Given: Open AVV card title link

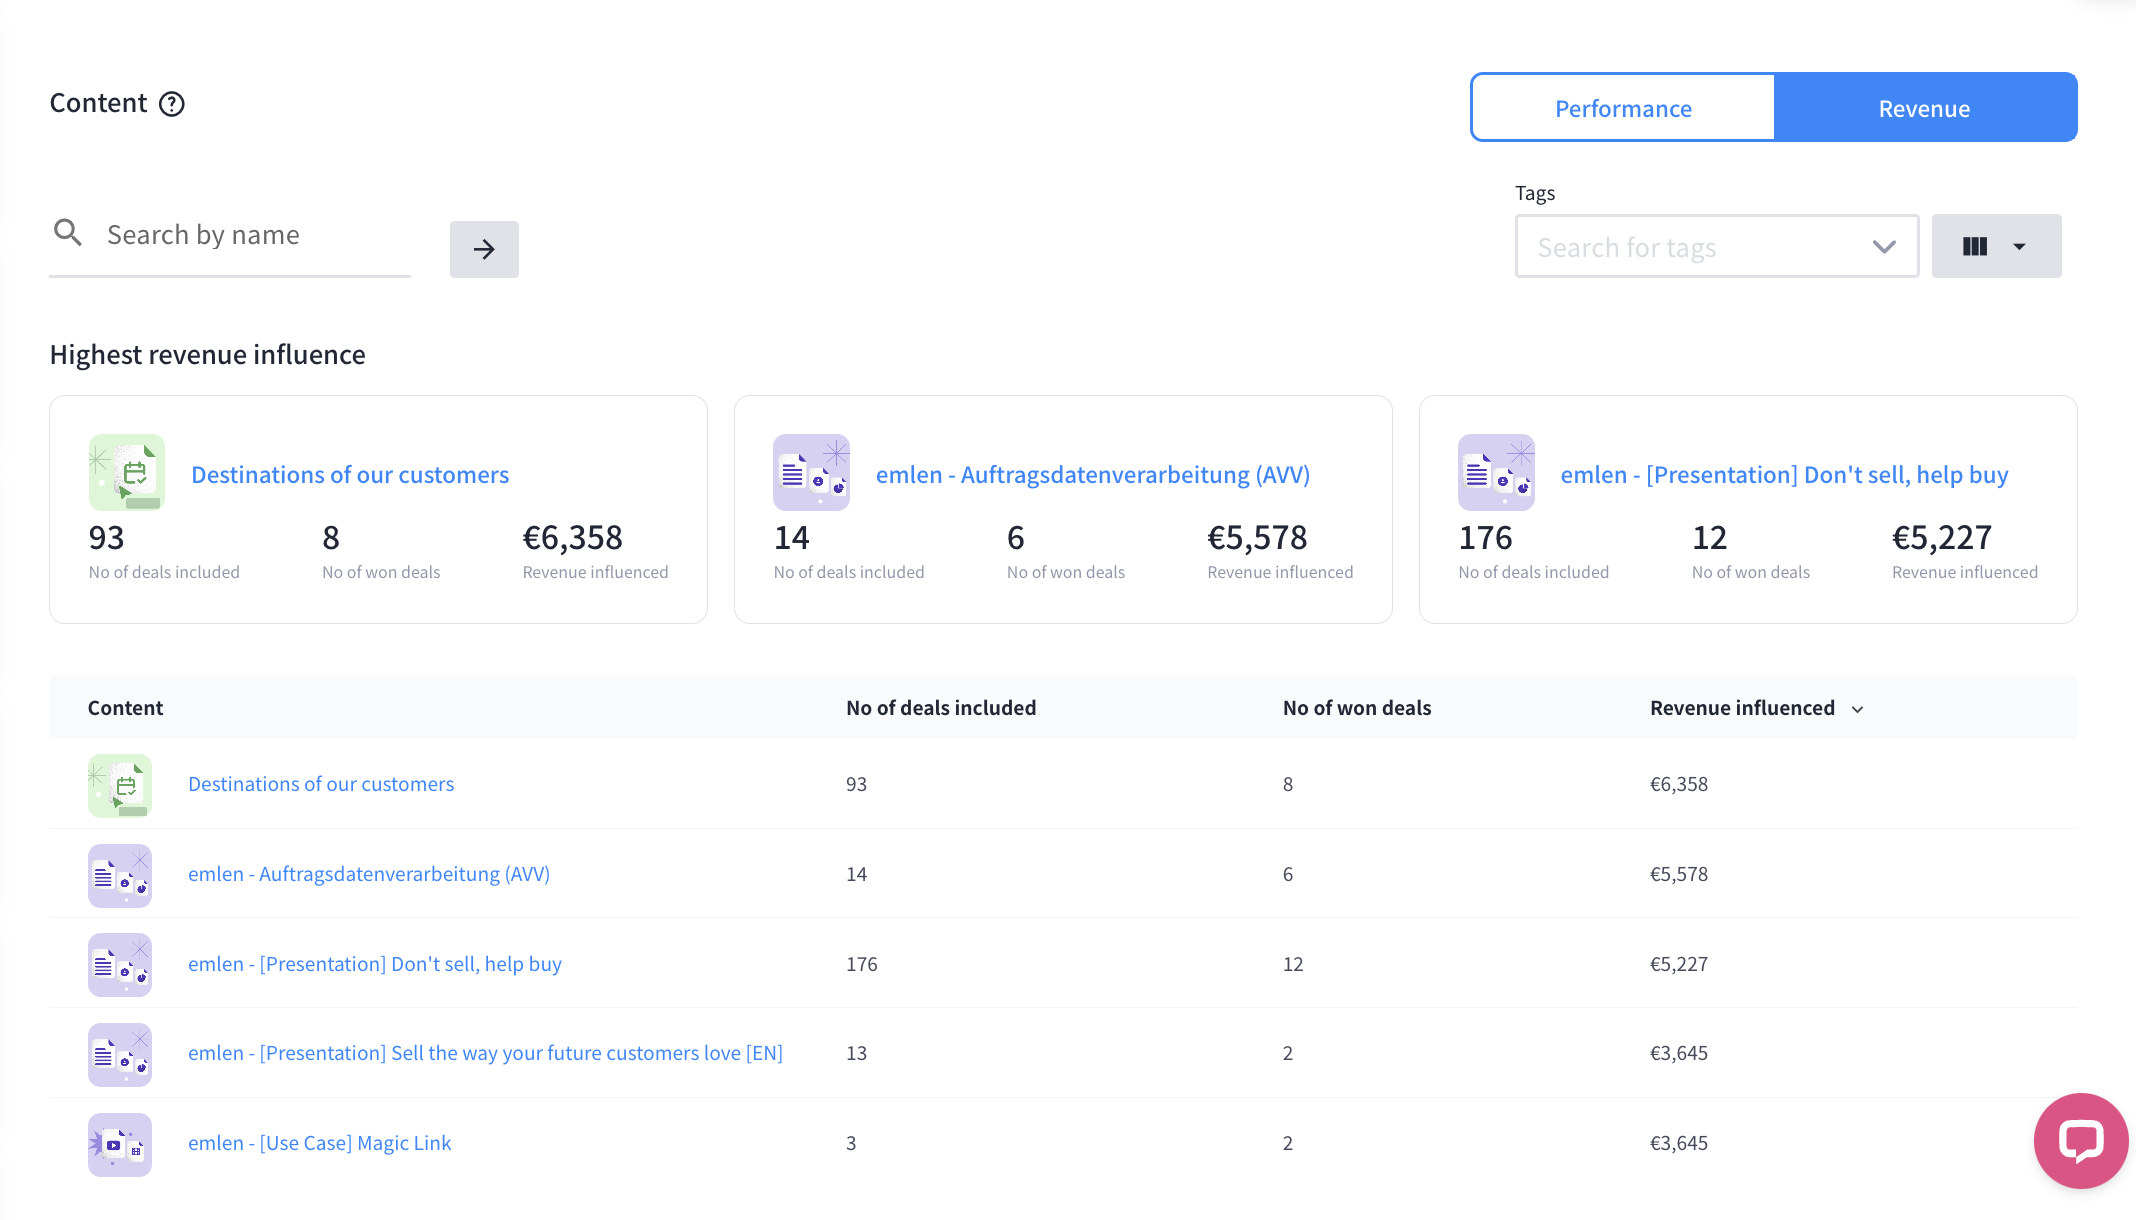Looking at the screenshot, I should pyautogui.click(x=1092, y=475).
